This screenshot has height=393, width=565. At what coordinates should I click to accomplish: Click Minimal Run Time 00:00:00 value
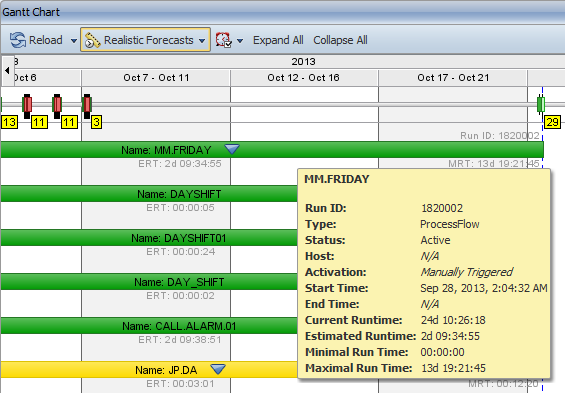442,352
